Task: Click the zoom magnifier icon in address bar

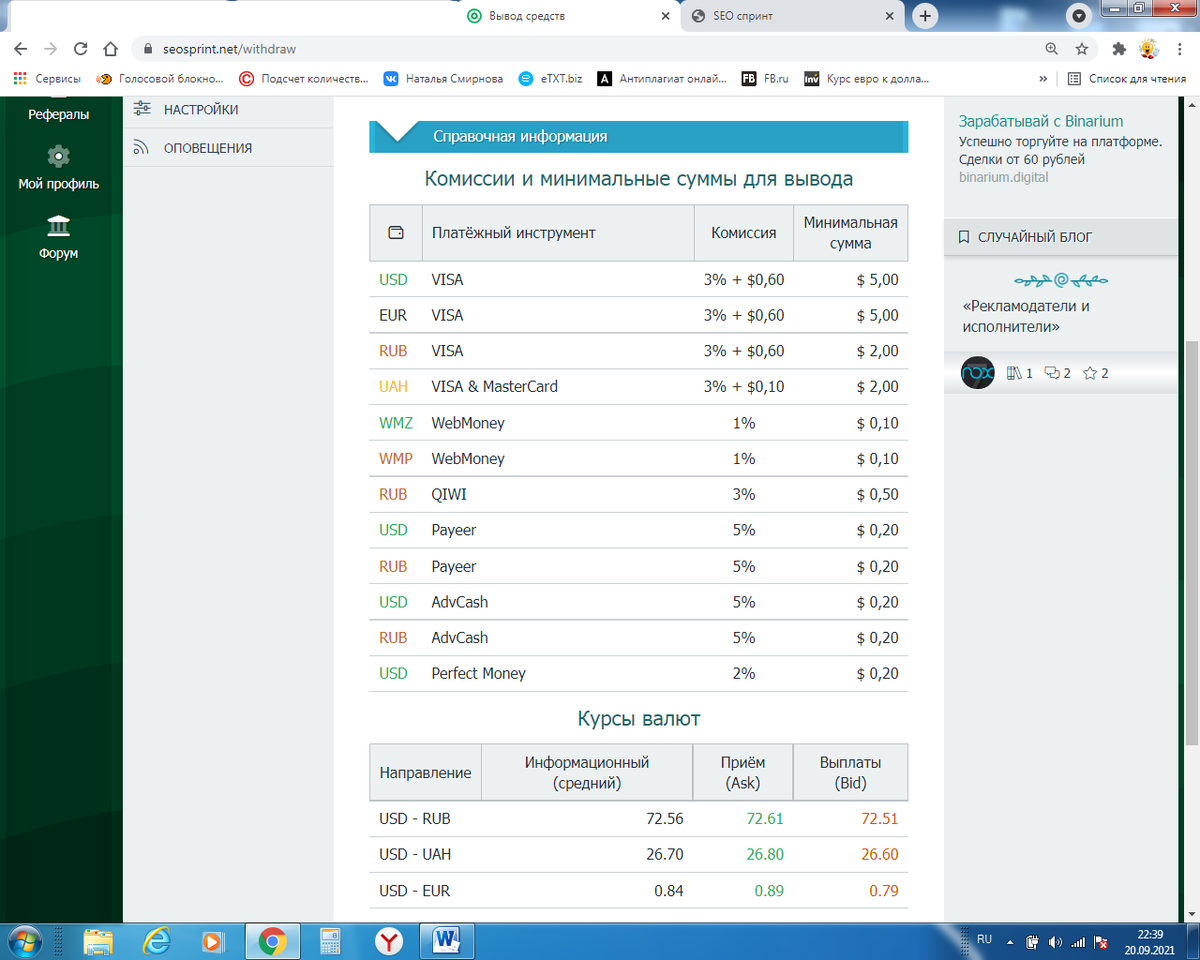Action: coord(1051,48)
